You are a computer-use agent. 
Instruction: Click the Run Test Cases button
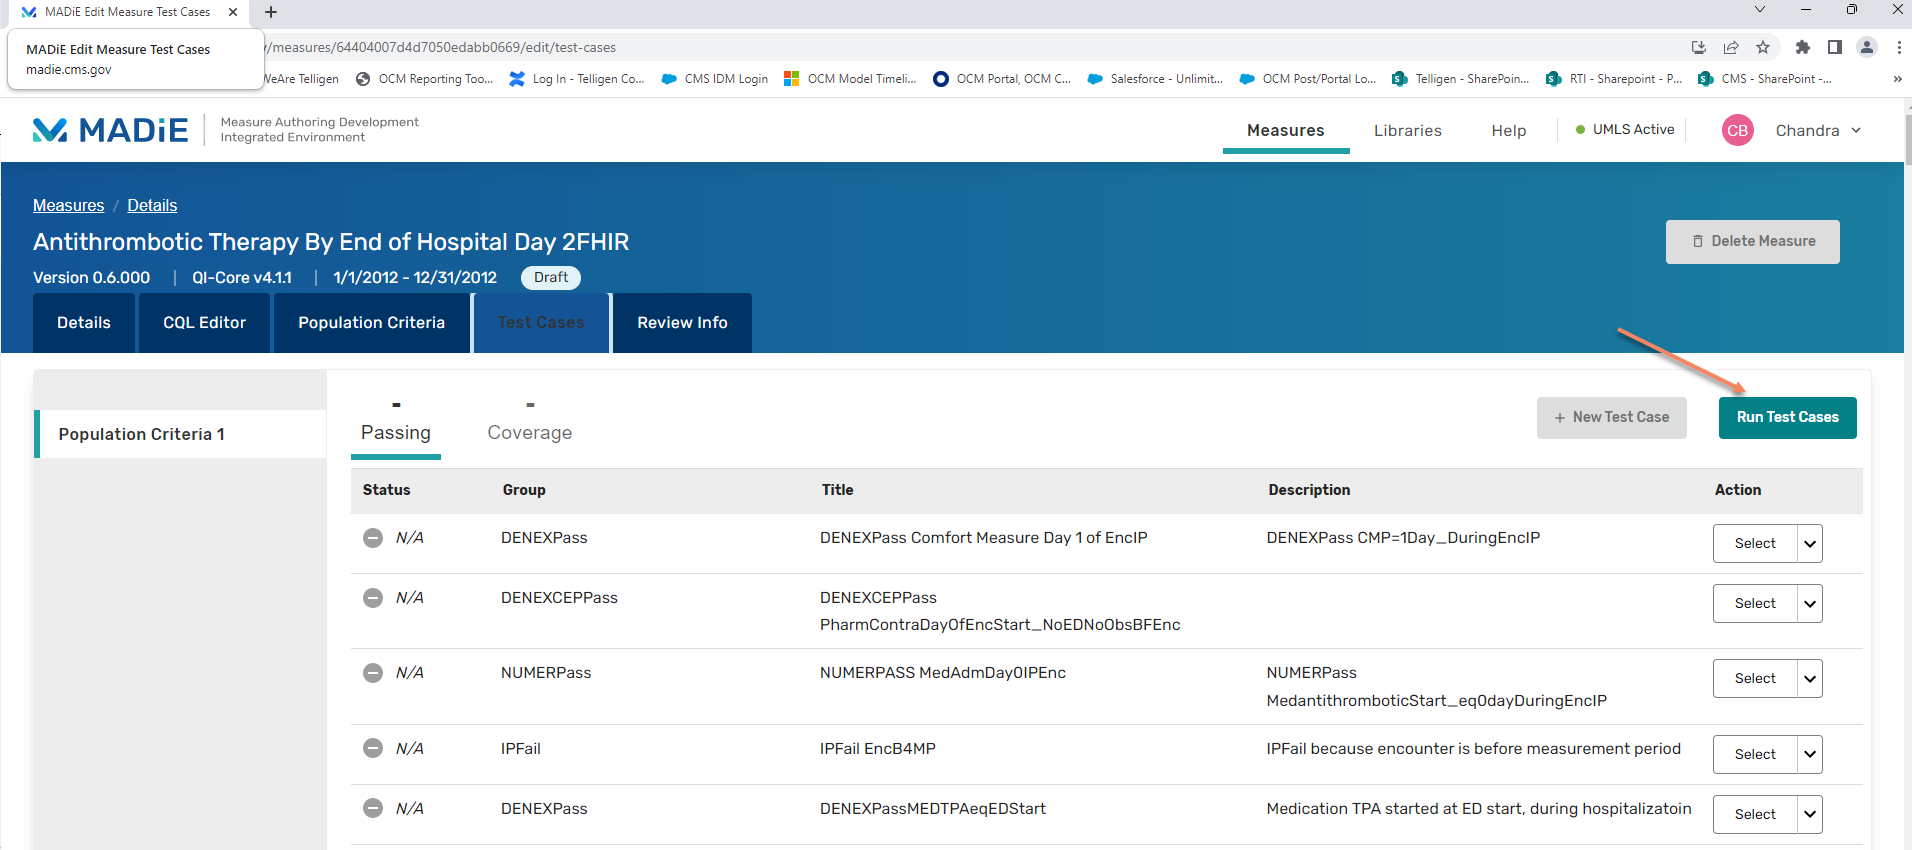1788,418
